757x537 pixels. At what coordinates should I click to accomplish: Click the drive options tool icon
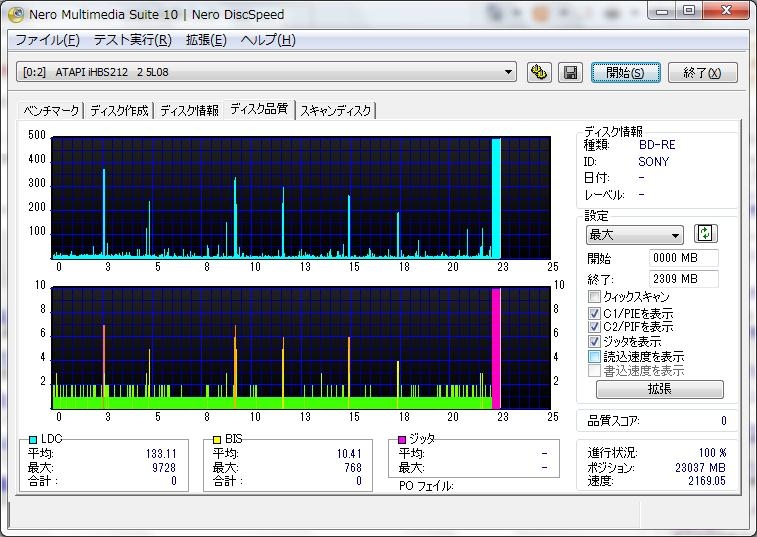(539, 72)
